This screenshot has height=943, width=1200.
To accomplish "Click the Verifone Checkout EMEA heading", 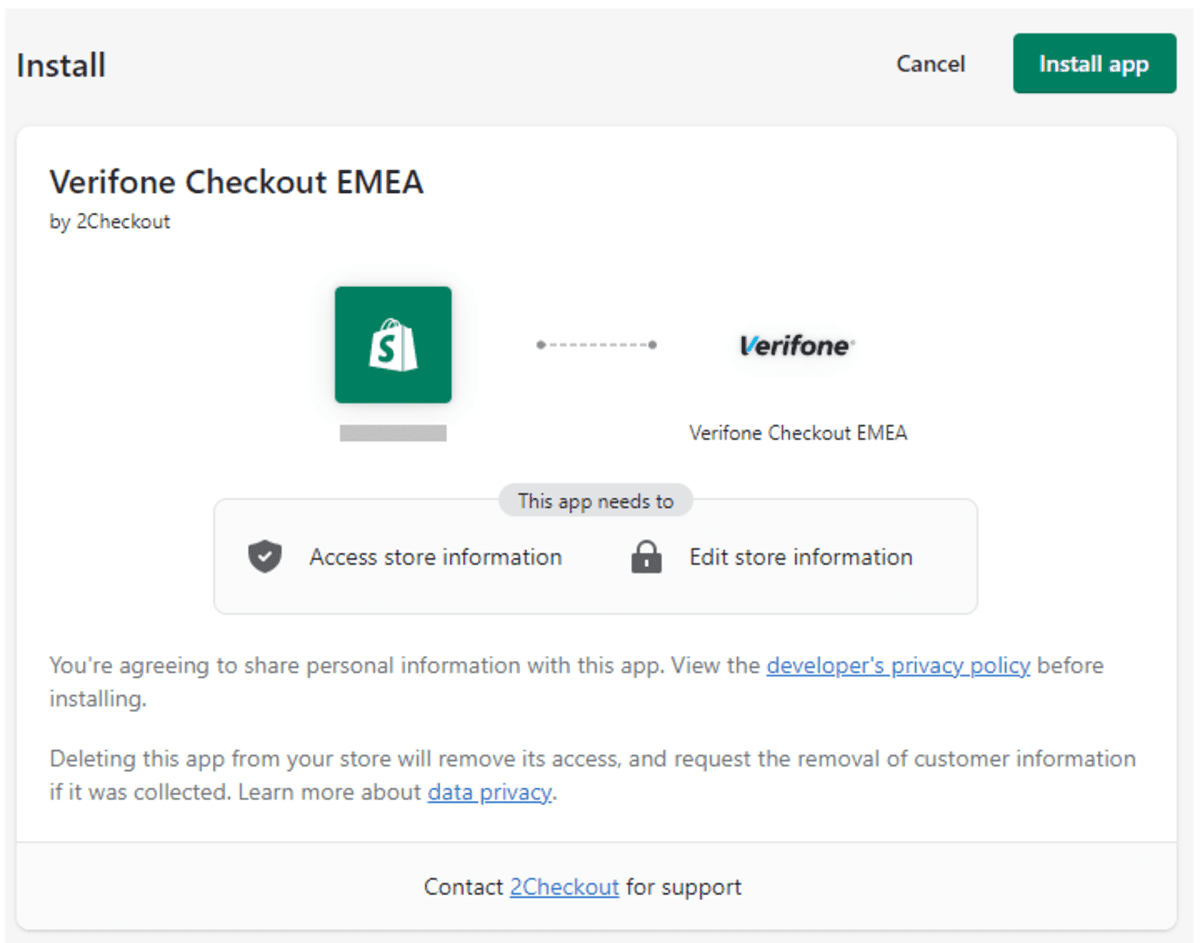I will (x=237, y=182).
